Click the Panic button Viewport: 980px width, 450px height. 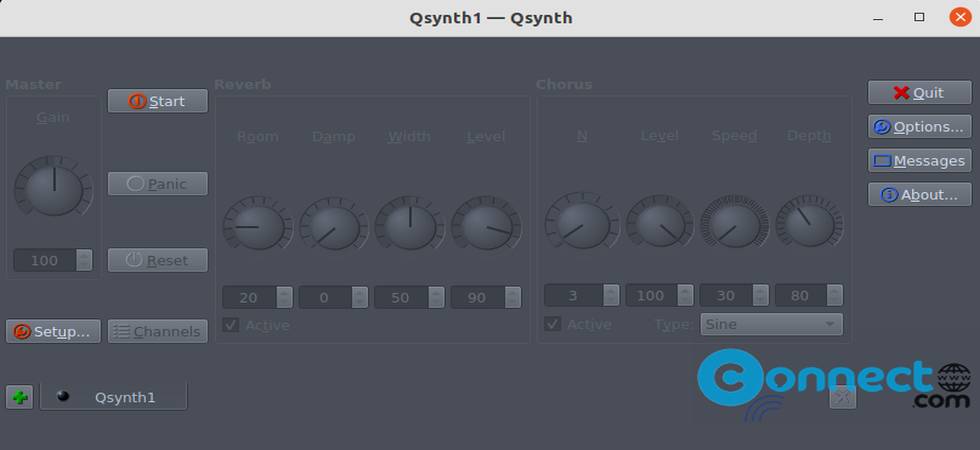click(158, 184)
